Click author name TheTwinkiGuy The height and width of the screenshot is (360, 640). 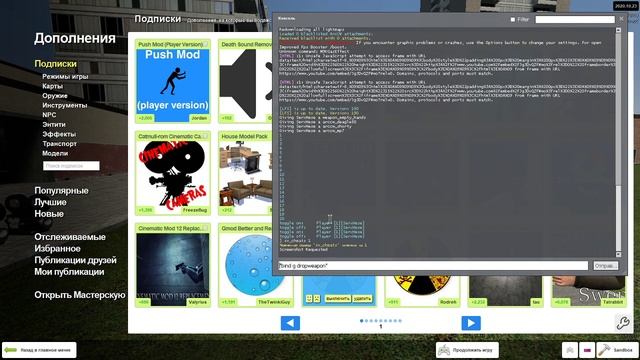coord(274,302)
